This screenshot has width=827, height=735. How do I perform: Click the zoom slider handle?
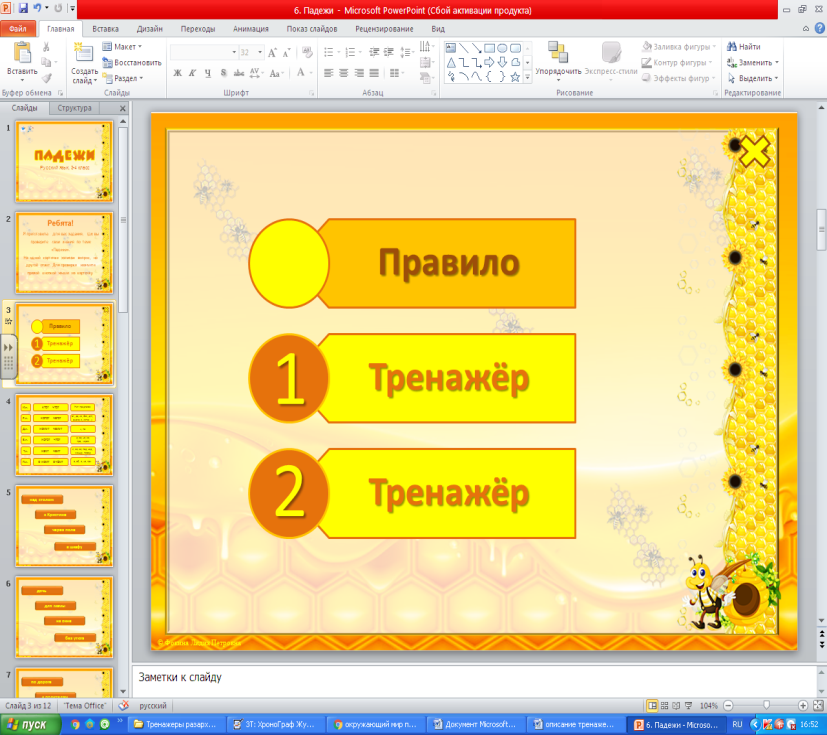(766, 705)
